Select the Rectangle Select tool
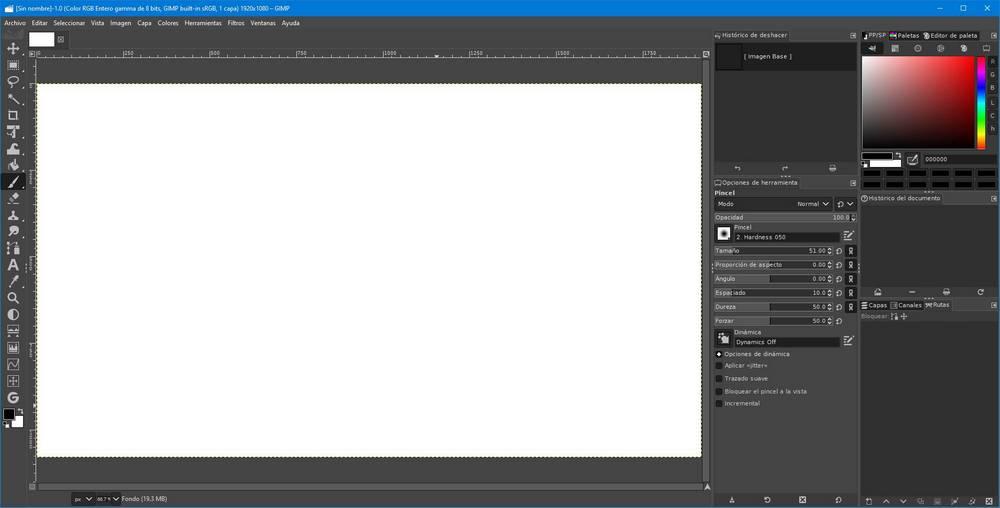Screen dimensions: 1000x508 13,66
